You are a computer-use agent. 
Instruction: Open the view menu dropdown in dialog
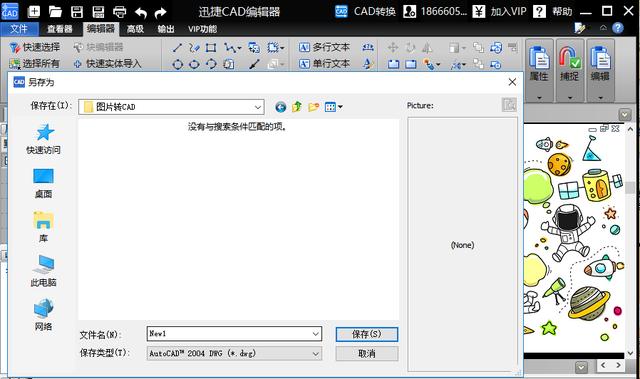(x=333, y=107)
